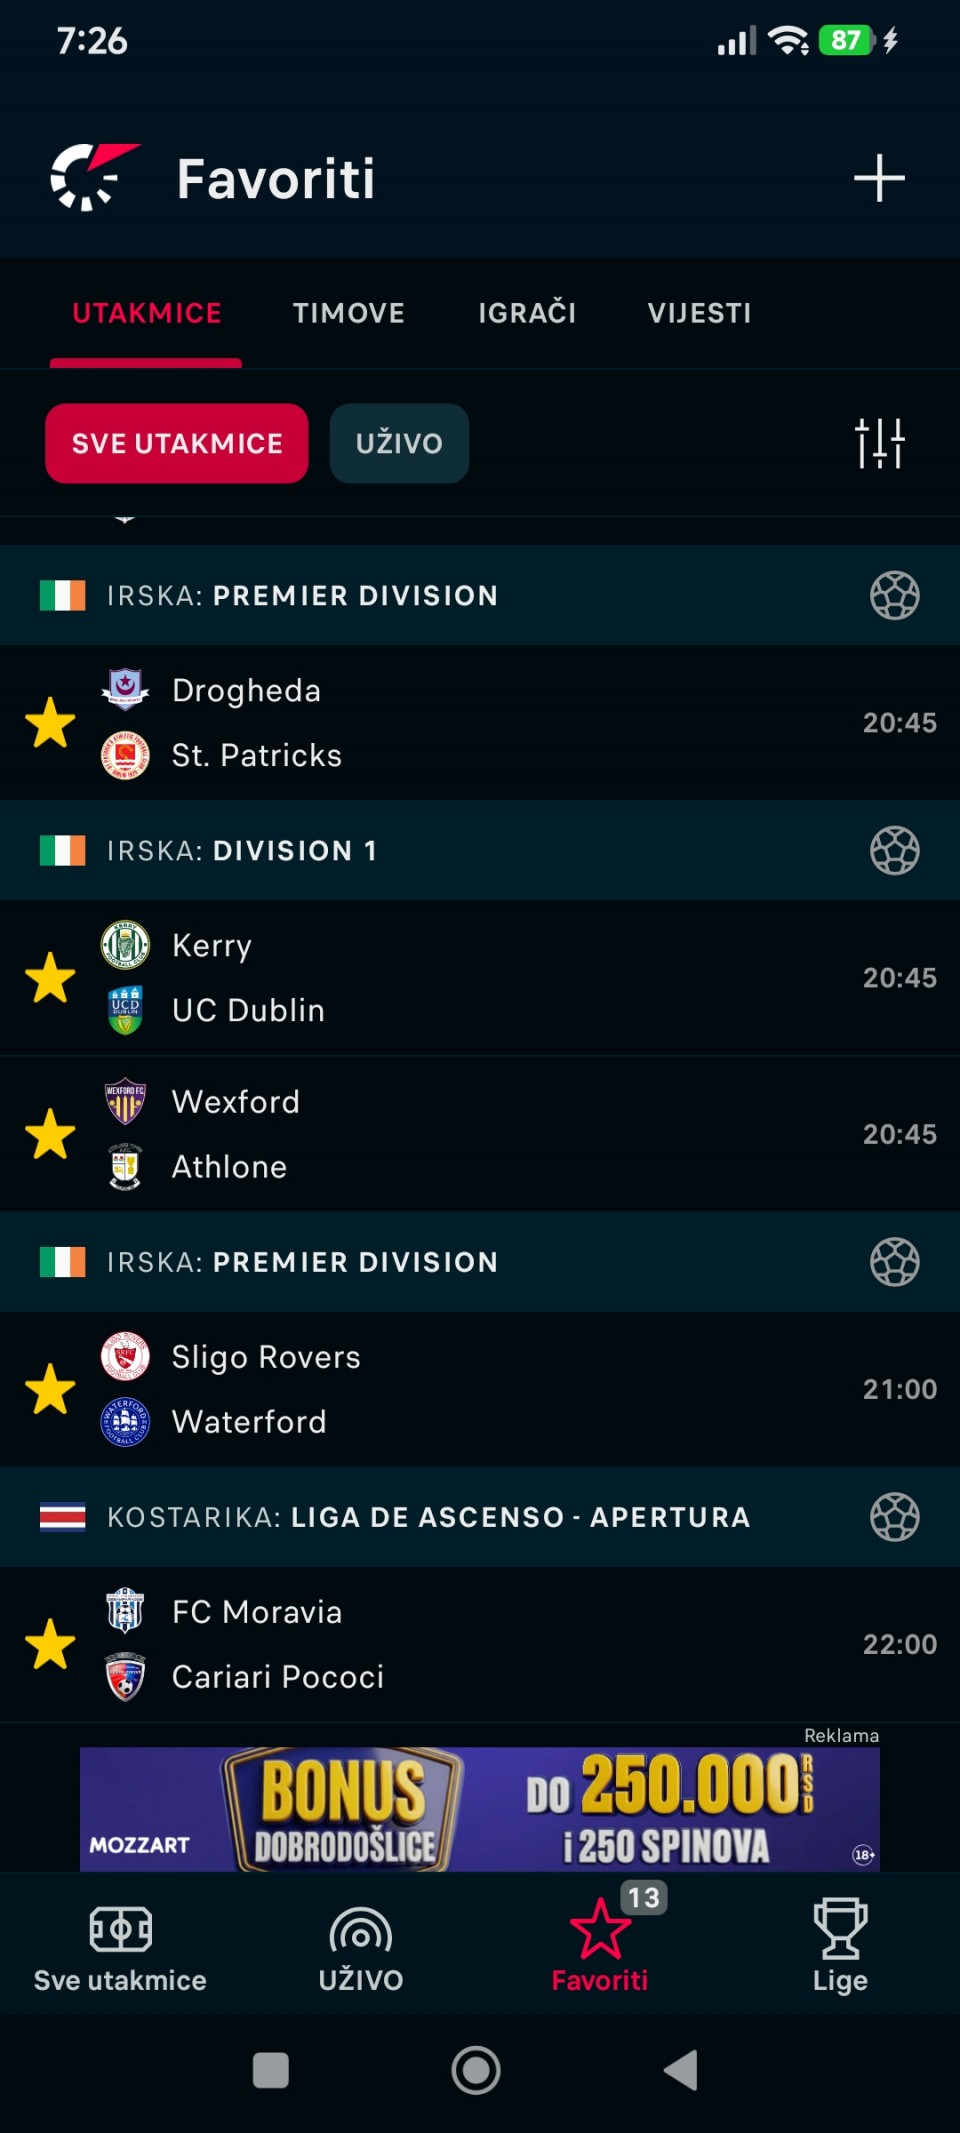This screenshot has height=2133, width=960.
Task: Open the Mozzart bonus ad banner
Action: pyautogui.click(x=480, y=1808)
